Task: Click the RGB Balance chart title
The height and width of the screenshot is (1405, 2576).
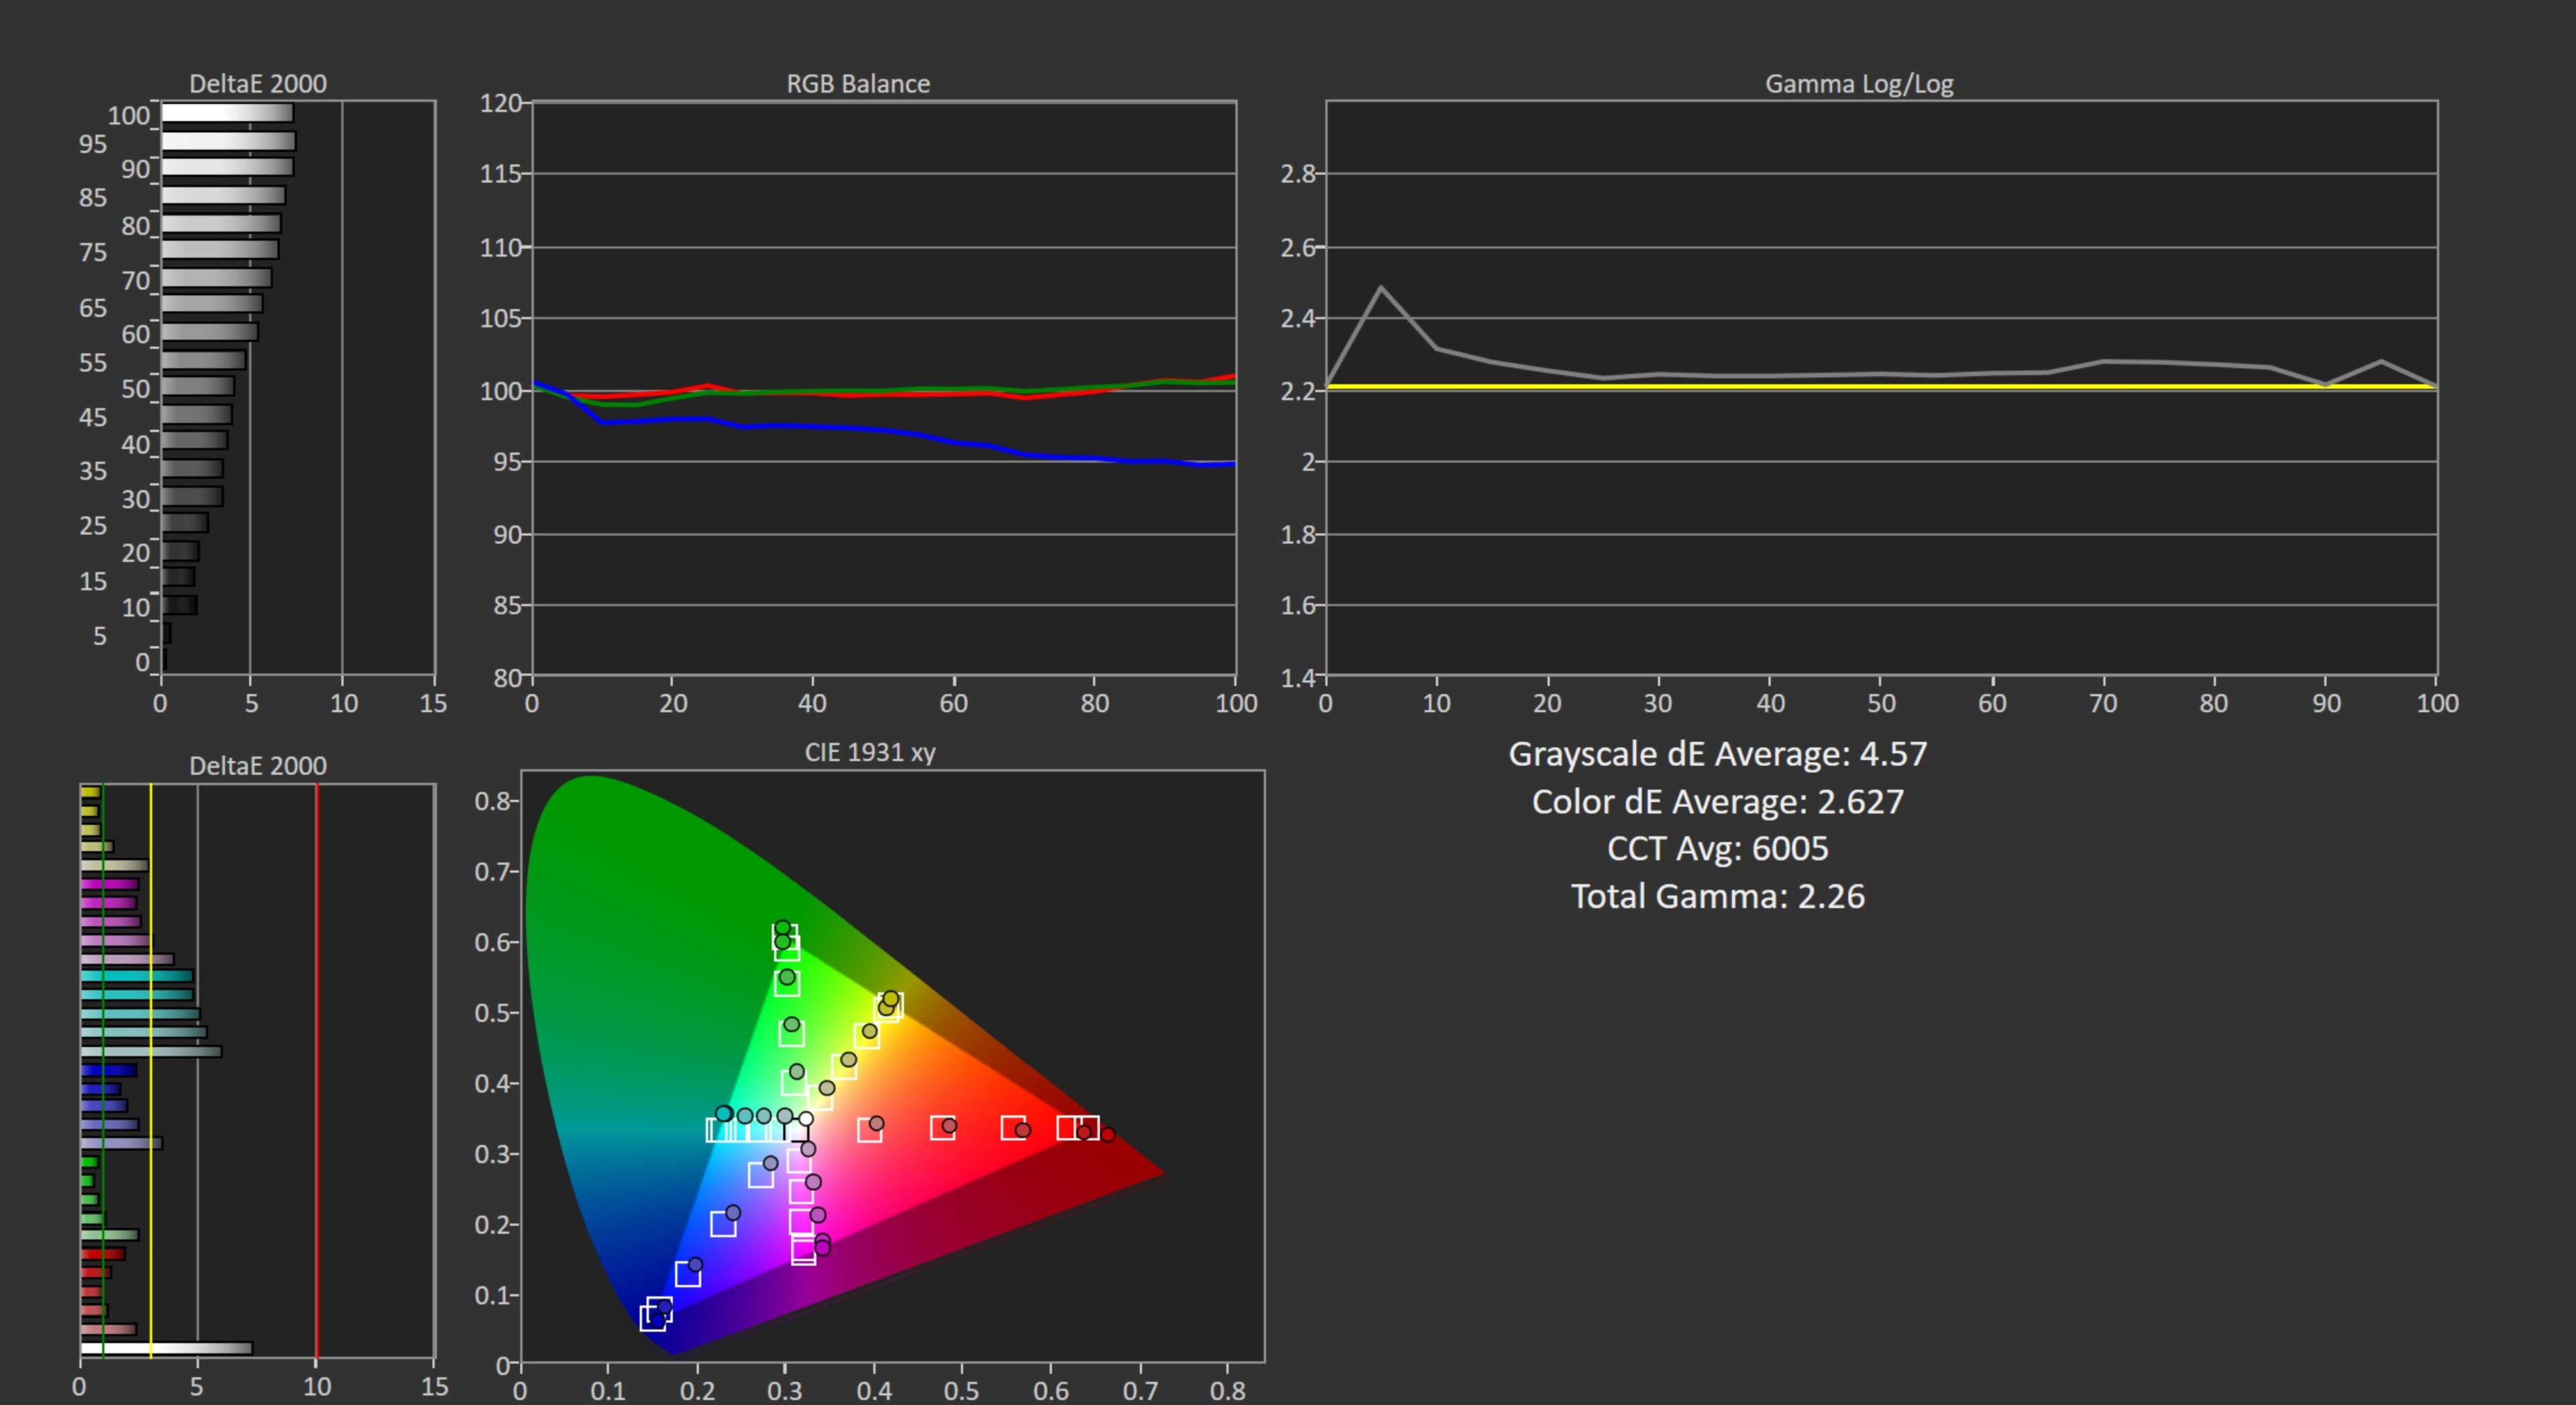Action: coord(857,84)
